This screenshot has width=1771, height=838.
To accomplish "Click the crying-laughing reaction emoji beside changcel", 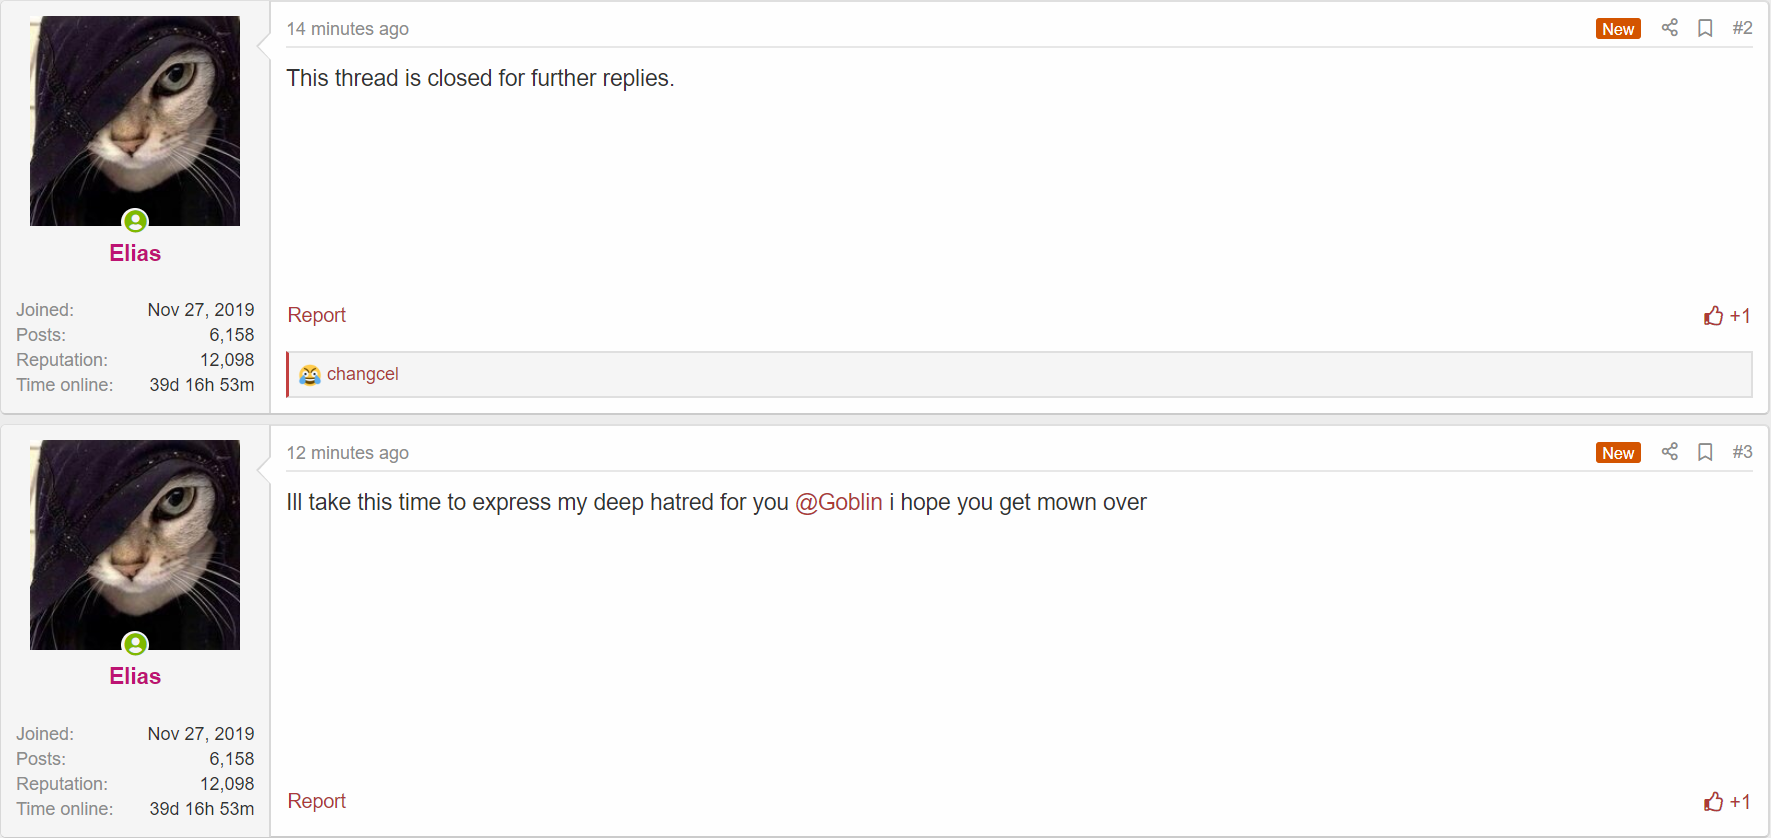I will click(x=310, y=375).
